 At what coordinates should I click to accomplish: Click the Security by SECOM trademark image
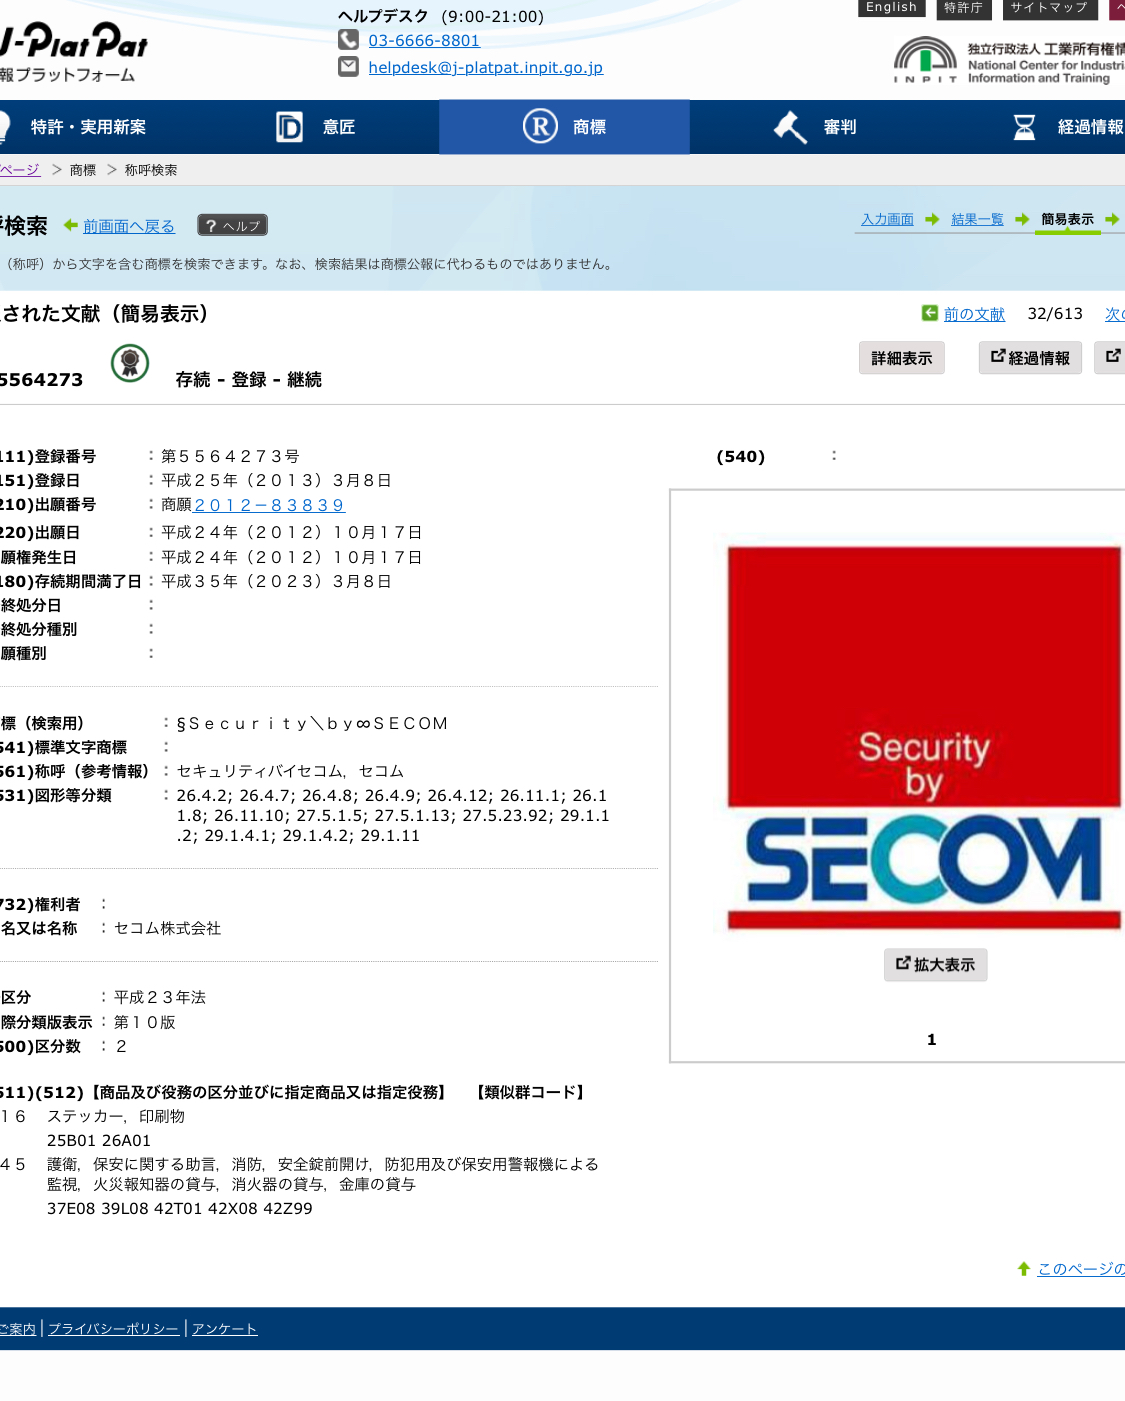click(923, 737)
